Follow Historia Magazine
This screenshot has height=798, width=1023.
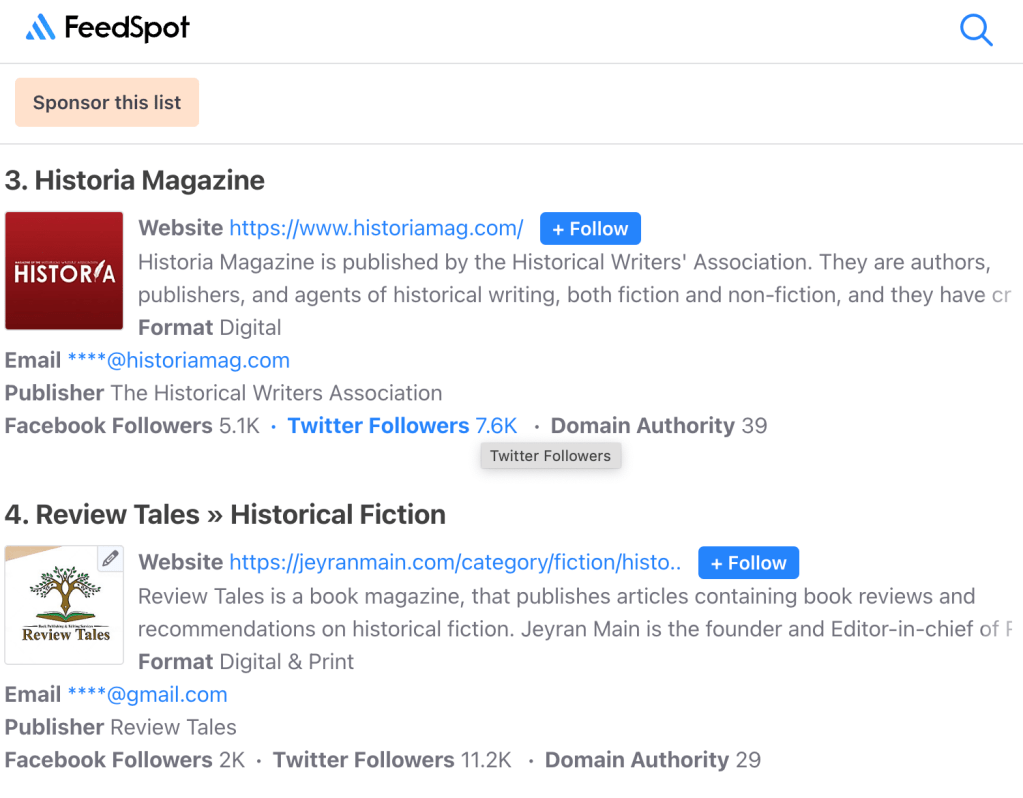click(590, 229)
